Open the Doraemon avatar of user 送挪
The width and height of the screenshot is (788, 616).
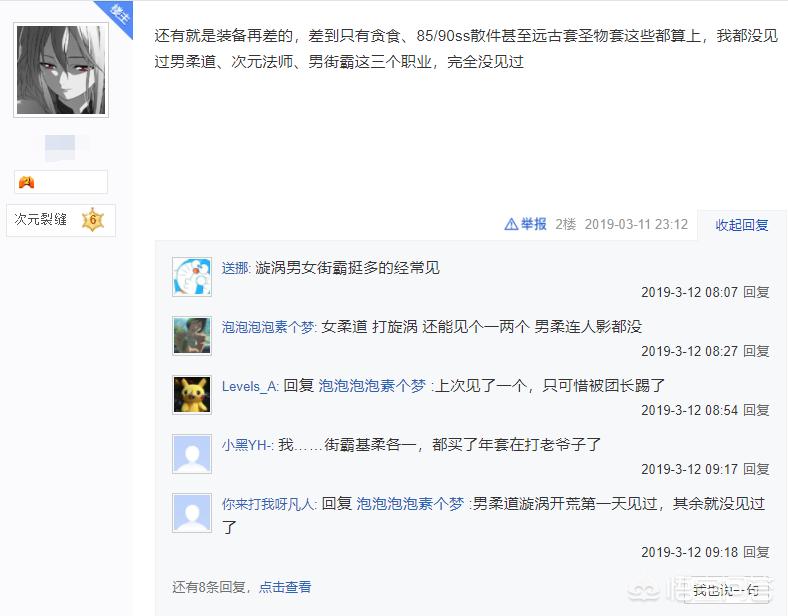coord(191,276)
